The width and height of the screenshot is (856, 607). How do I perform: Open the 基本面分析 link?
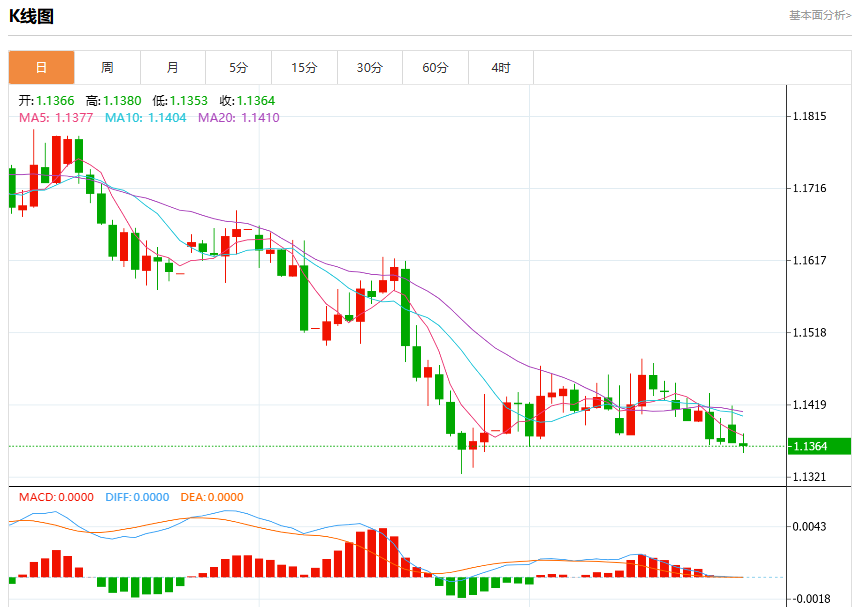[820, 15]
